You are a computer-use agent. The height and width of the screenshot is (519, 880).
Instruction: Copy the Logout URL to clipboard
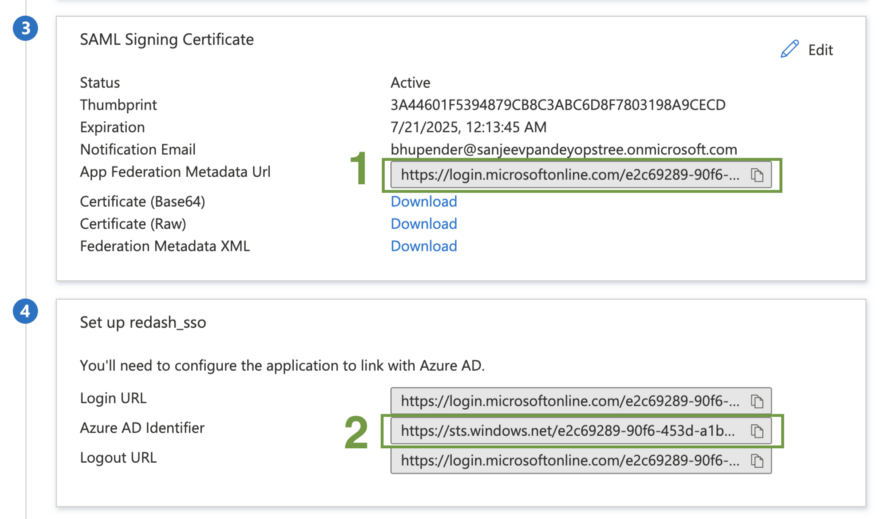coord(758,461)
